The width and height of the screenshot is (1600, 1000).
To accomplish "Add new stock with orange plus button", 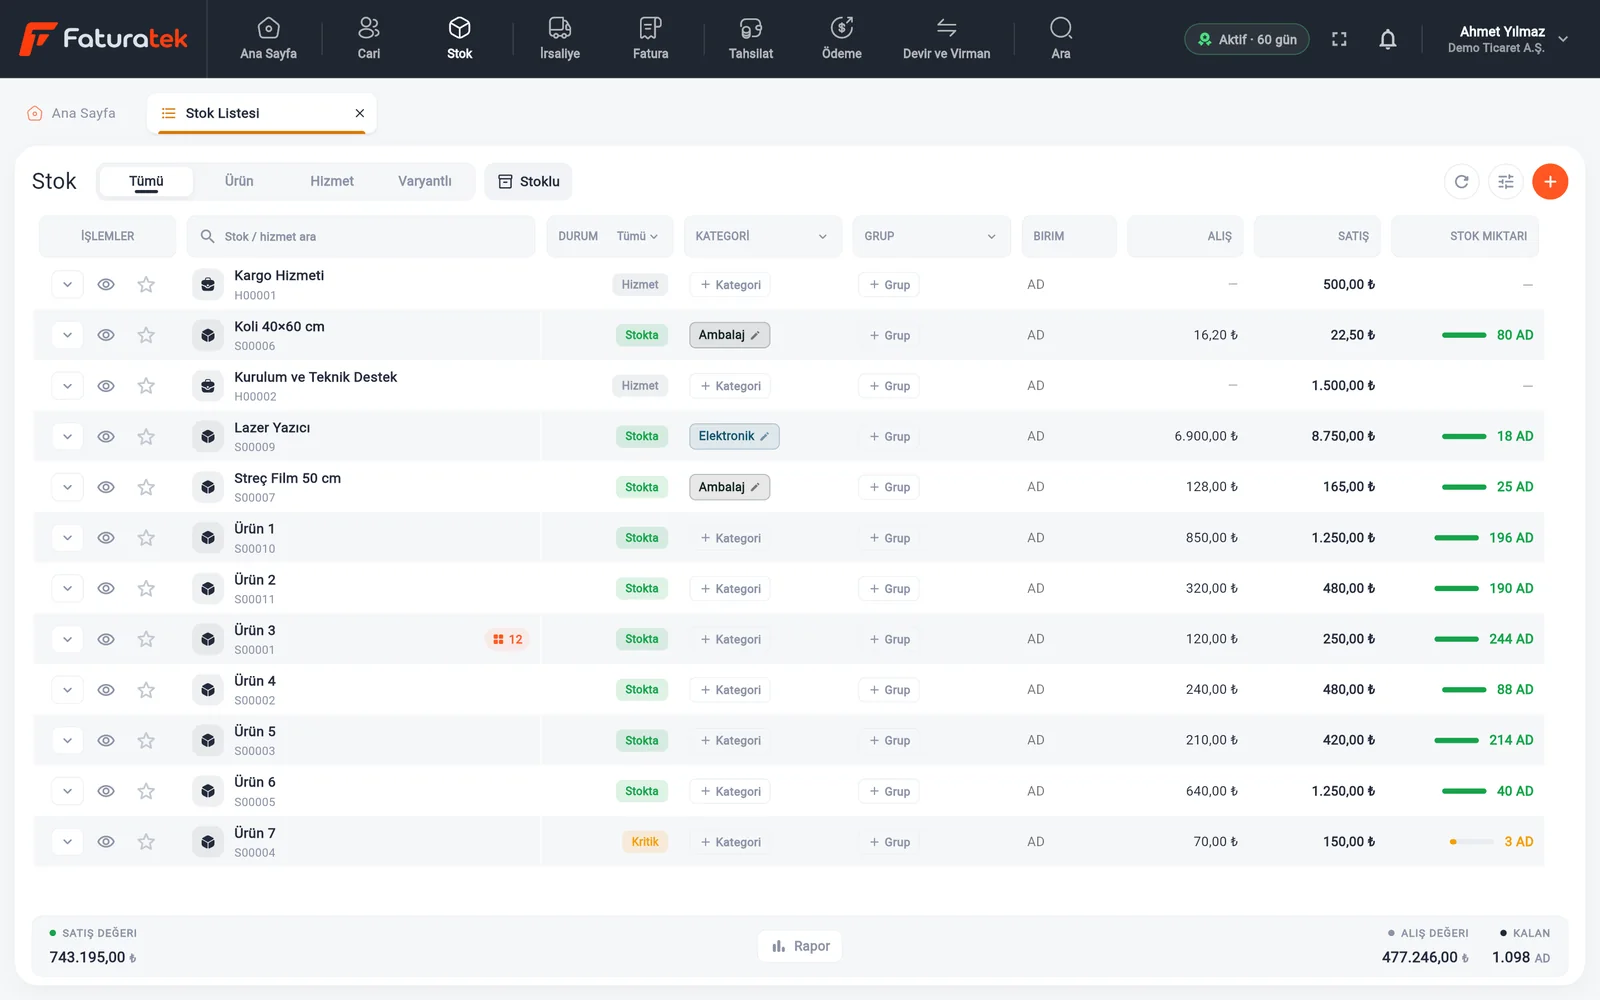I will [1550, 181].
